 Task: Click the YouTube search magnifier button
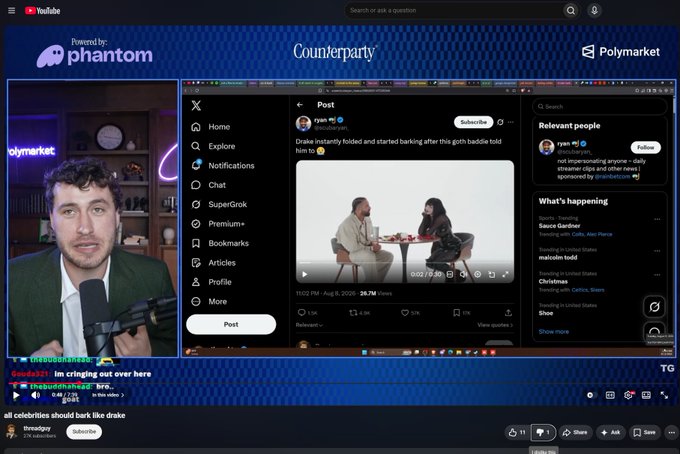571,10
